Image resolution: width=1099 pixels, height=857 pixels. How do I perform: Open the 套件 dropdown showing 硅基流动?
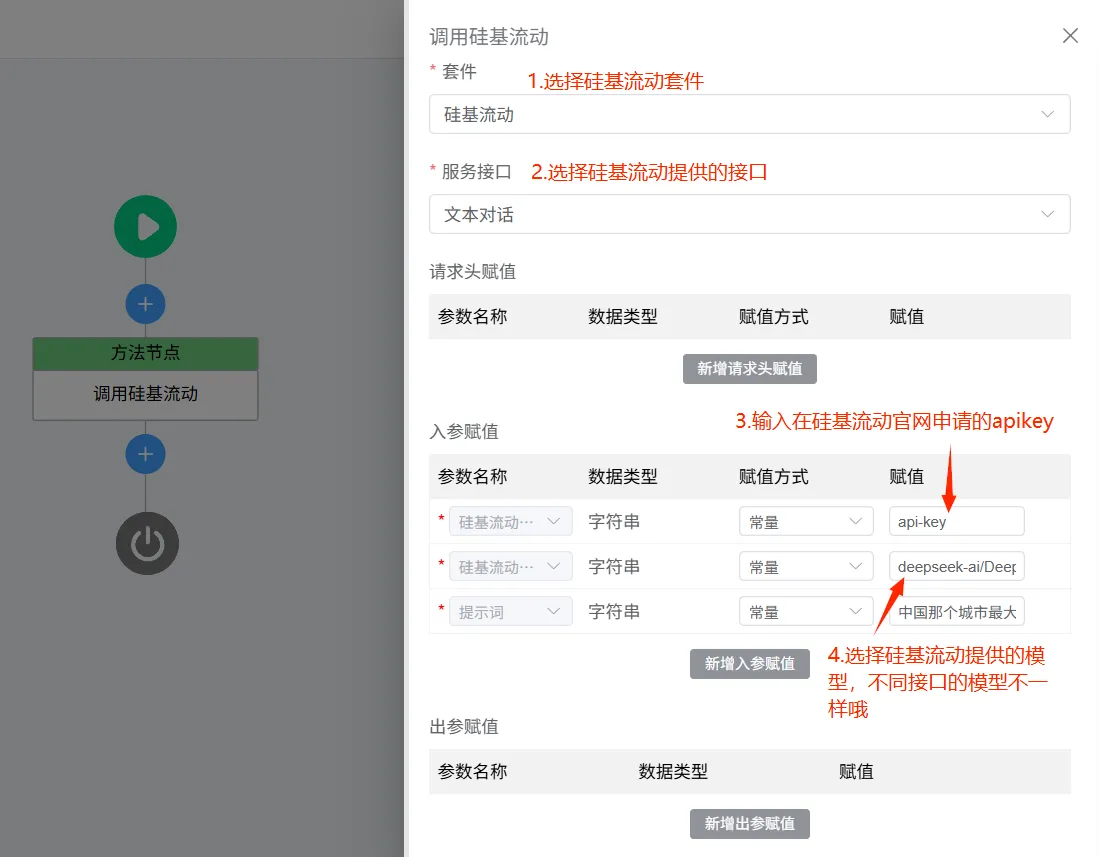click(749, 114)
